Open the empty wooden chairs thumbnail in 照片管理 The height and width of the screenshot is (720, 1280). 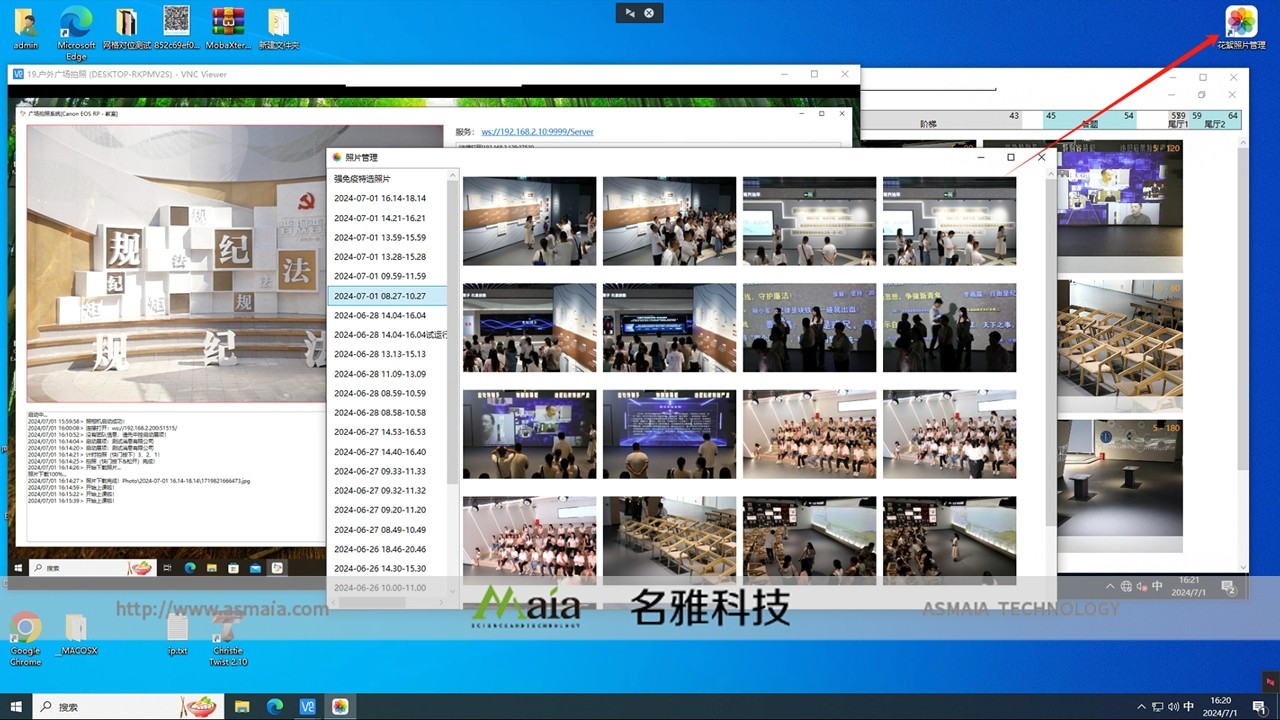coord(669,541)
